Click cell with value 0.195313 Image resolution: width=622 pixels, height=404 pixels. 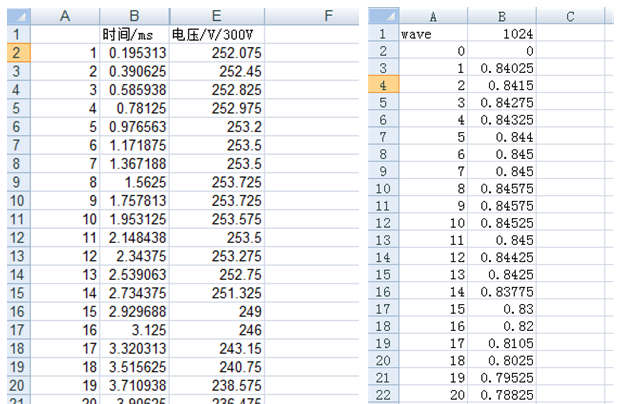pos(134,53)
